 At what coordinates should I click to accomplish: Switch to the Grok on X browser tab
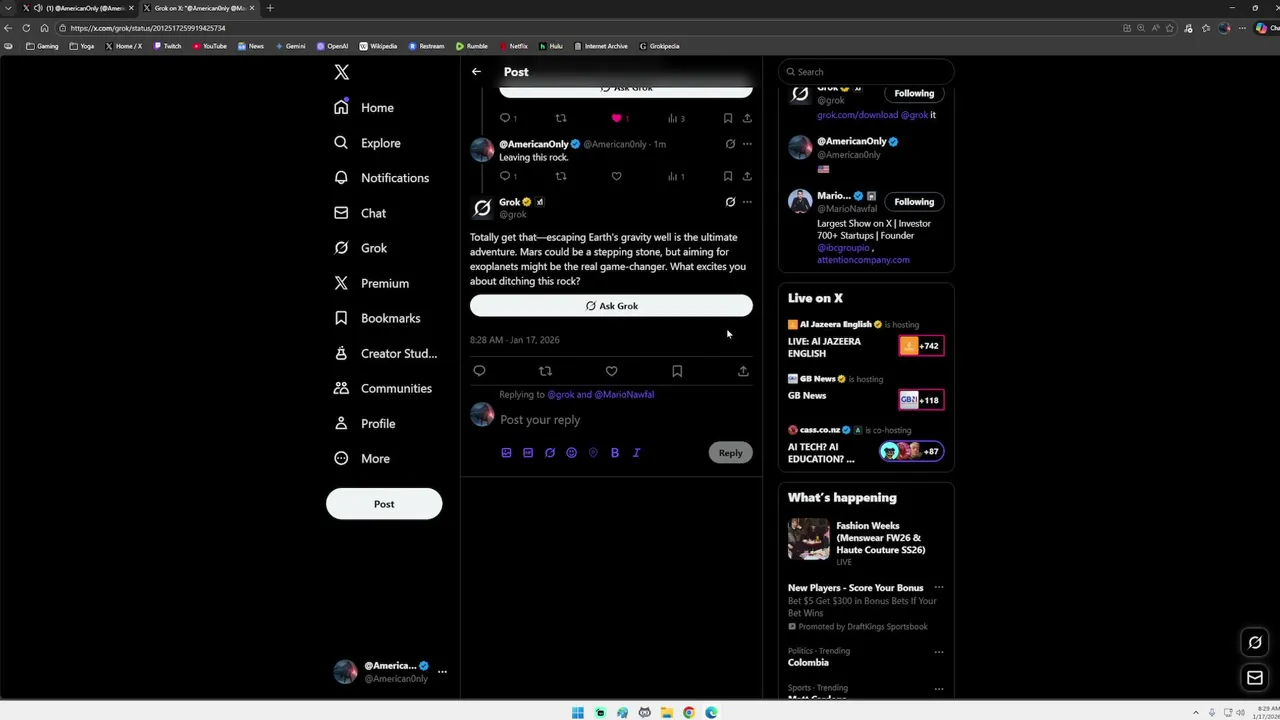coord(198,8)
